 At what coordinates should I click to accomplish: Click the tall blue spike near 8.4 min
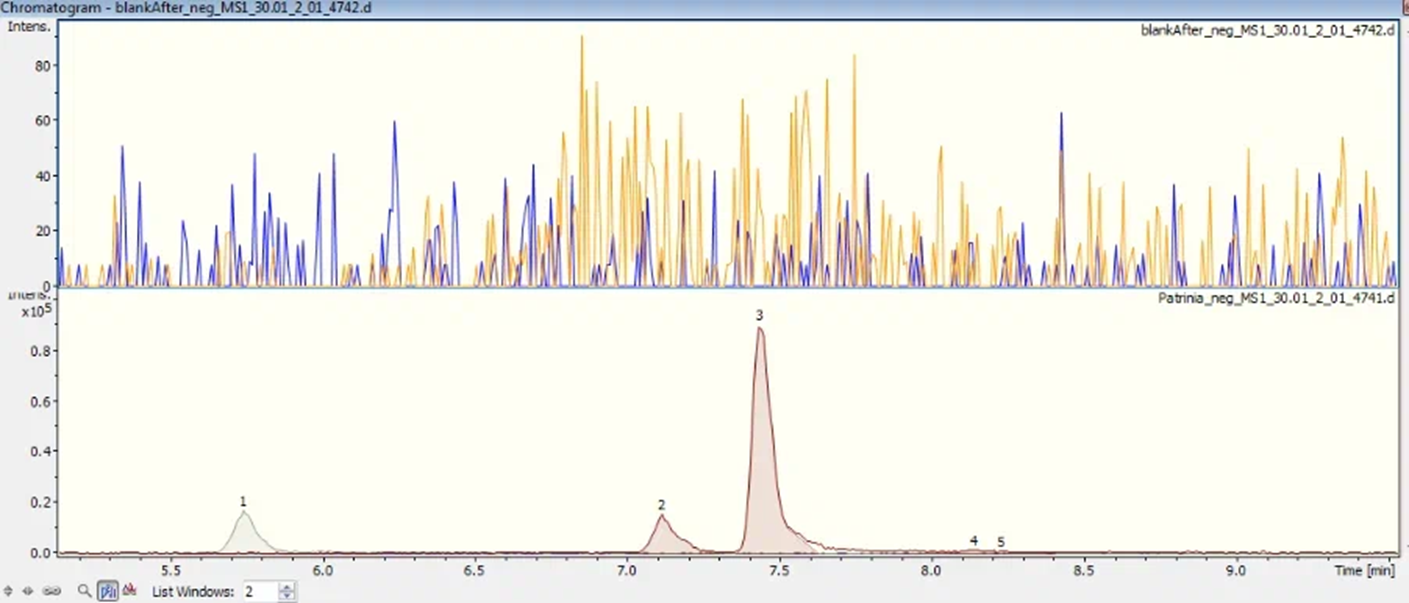[x=1061, y=116]
